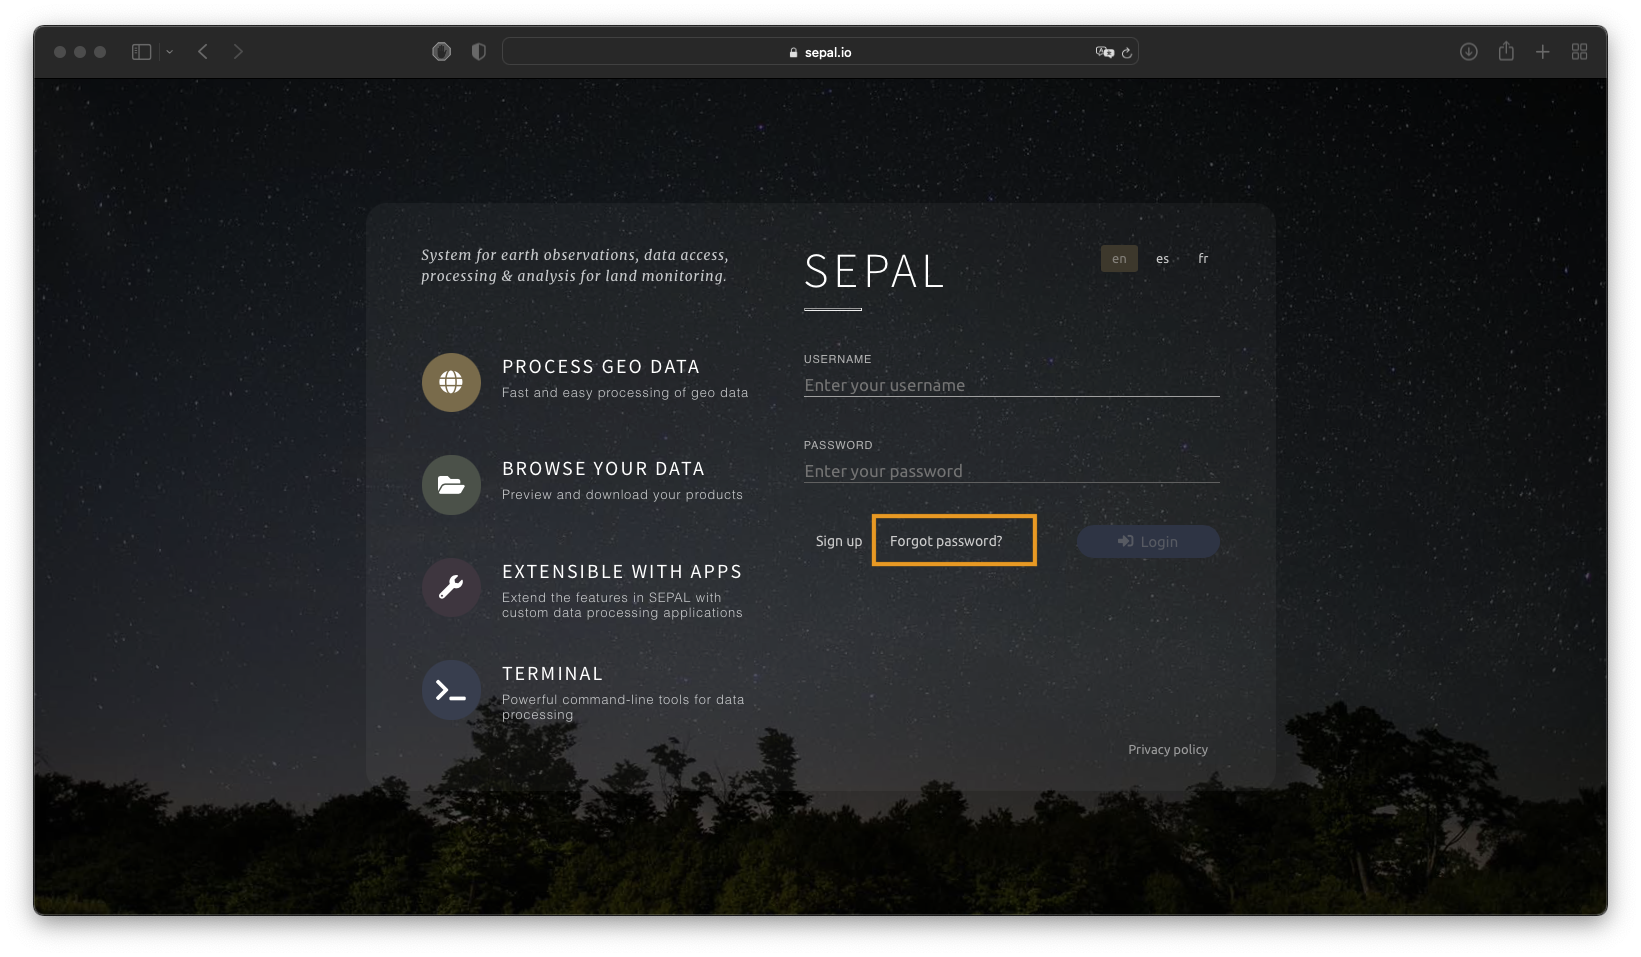Click the privacy shield icon beside address bar

479,52
